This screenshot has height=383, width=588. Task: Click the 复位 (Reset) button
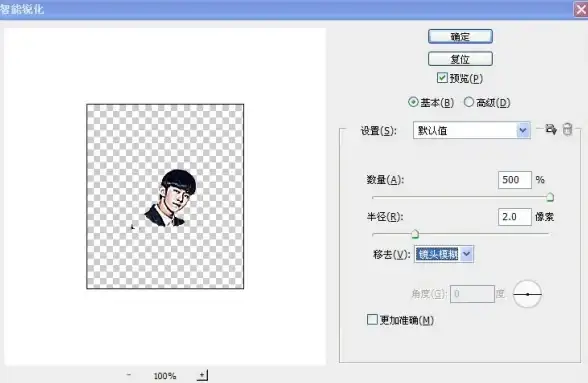tap(460, 59)
